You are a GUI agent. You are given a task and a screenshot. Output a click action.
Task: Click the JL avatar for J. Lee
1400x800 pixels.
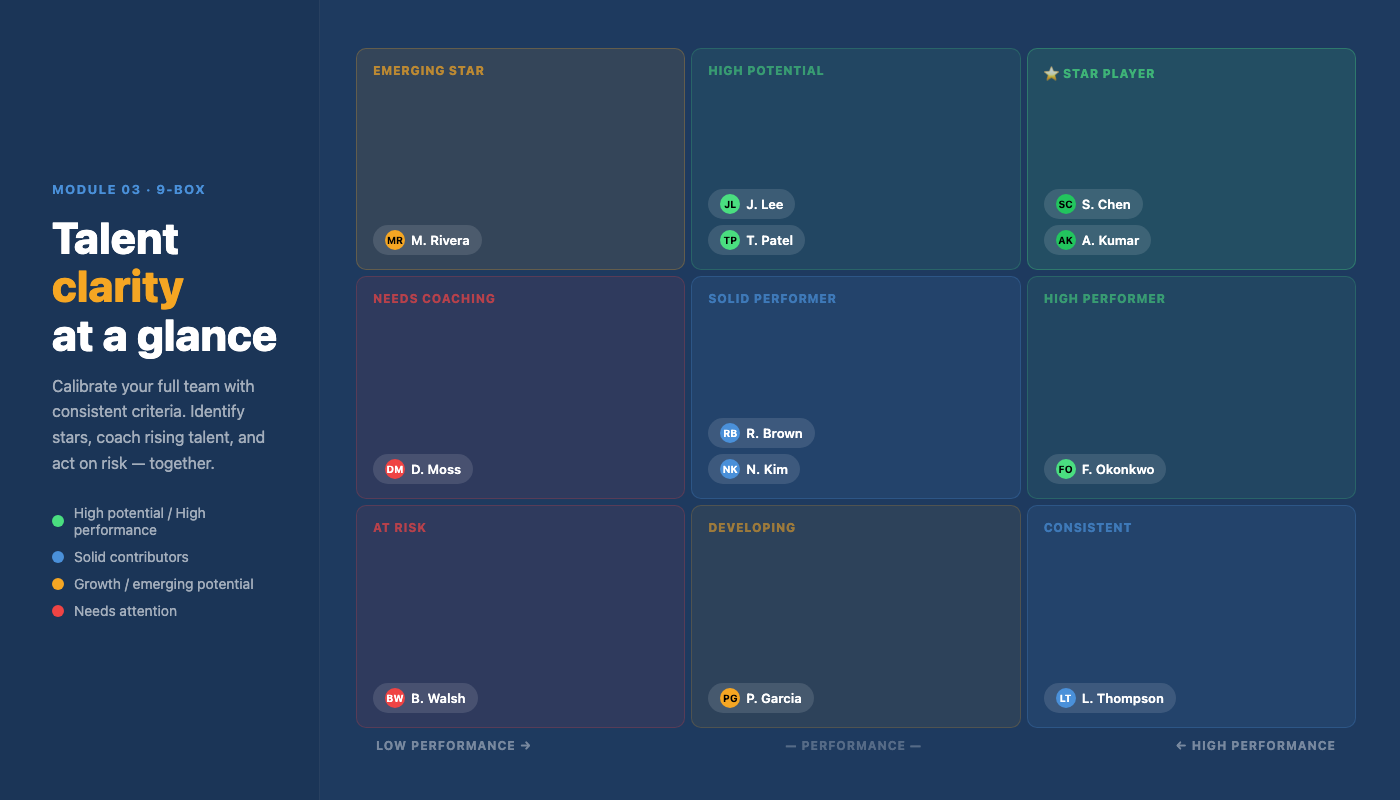[730, 204]
